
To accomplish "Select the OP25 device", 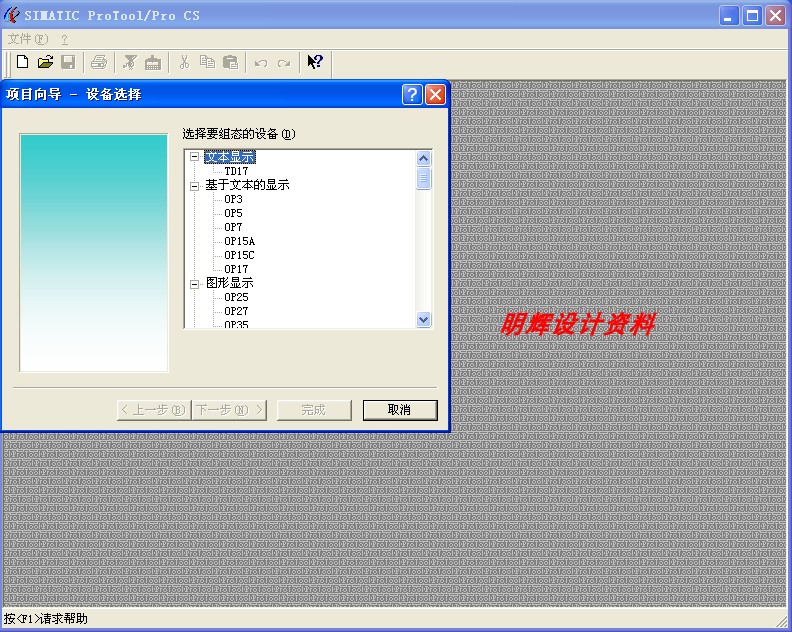I will pyautogui.click(x=236, y=297).
